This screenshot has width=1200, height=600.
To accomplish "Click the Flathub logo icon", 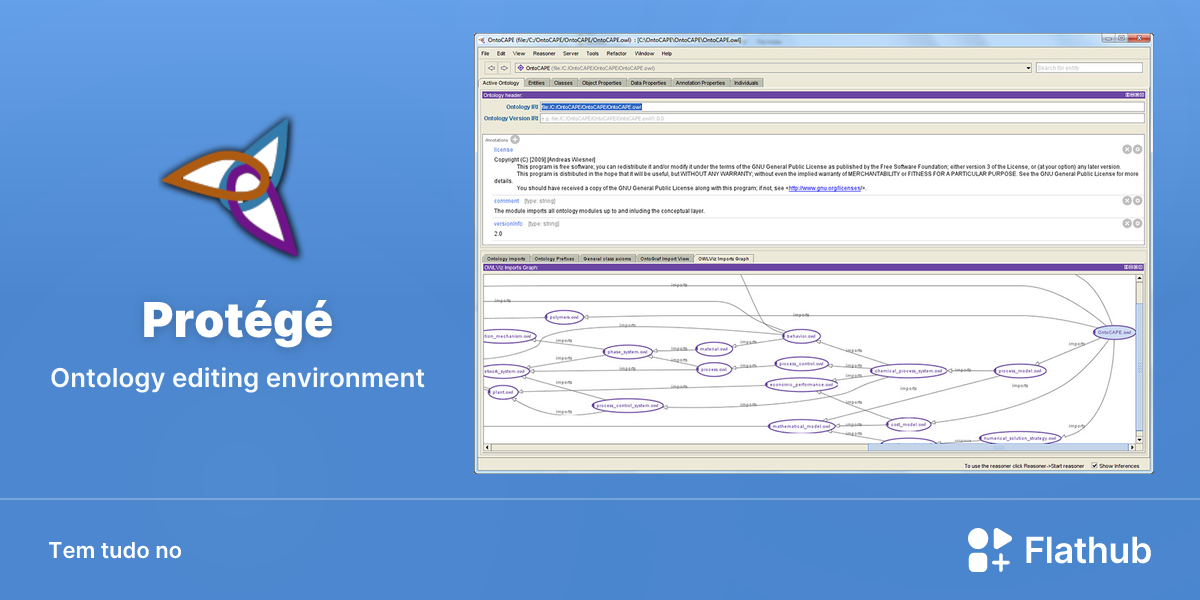I will [x=989, y=550].
